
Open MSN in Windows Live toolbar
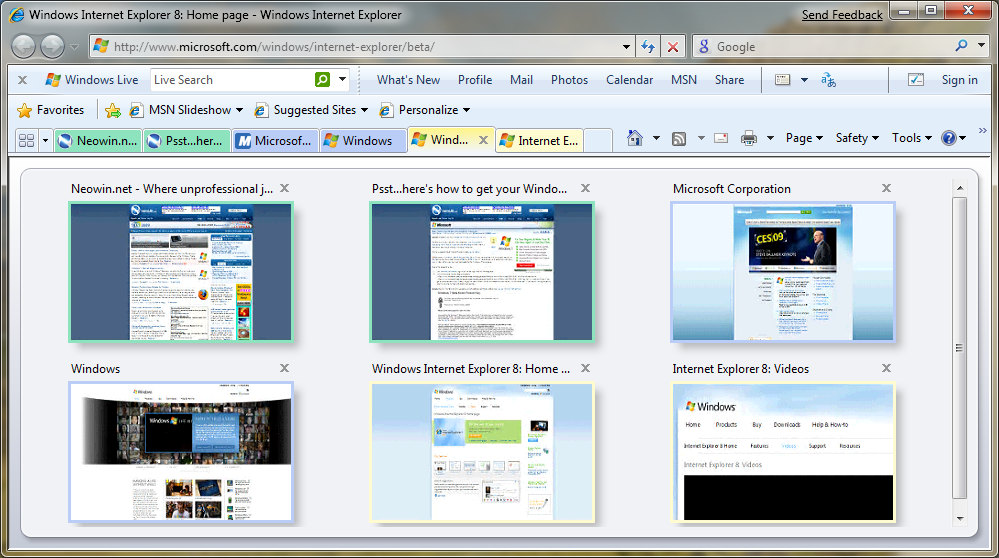[684, 80]
